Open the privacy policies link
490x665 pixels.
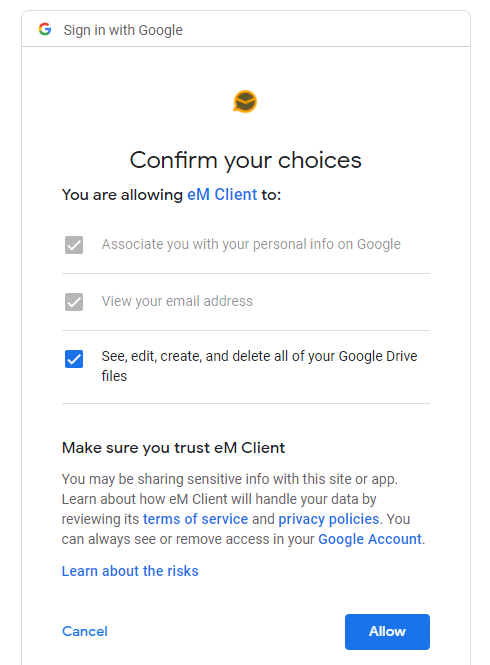(x=329, y=519)
